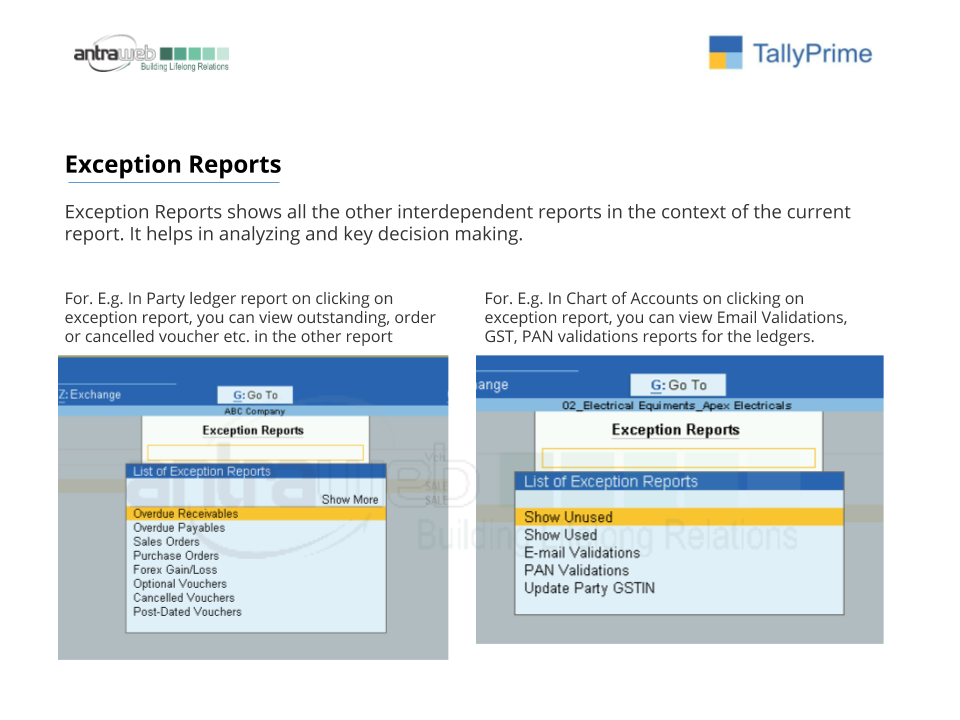Click search field in right Exception Reports
Screen dimensions: 960x720
[678, 458]
